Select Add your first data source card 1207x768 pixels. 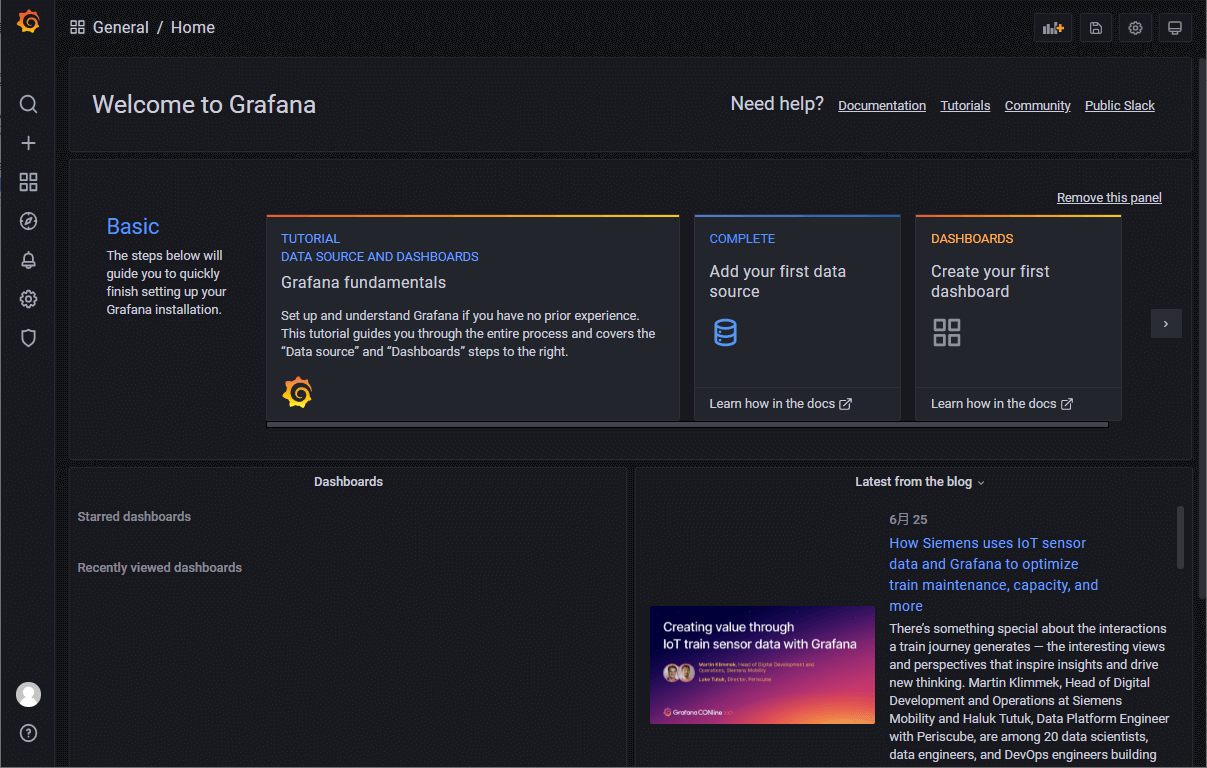(797, 318)
